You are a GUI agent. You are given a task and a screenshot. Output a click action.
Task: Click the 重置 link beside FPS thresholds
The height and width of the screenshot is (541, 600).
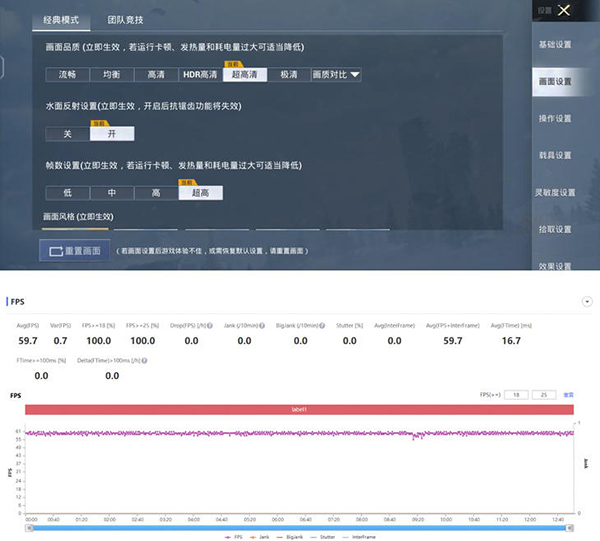pos(568,395)
